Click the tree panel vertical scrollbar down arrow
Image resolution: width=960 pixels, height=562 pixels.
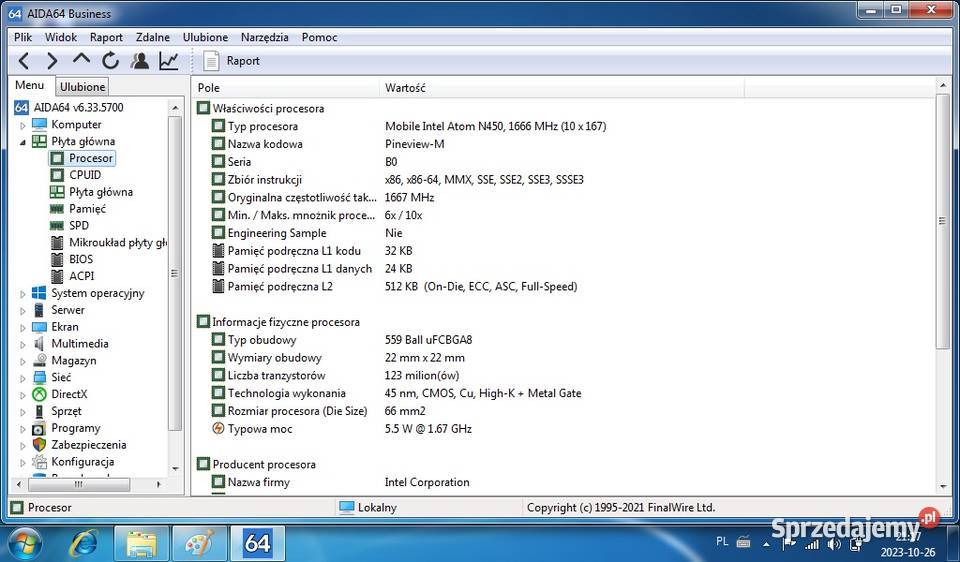(175, 469)
